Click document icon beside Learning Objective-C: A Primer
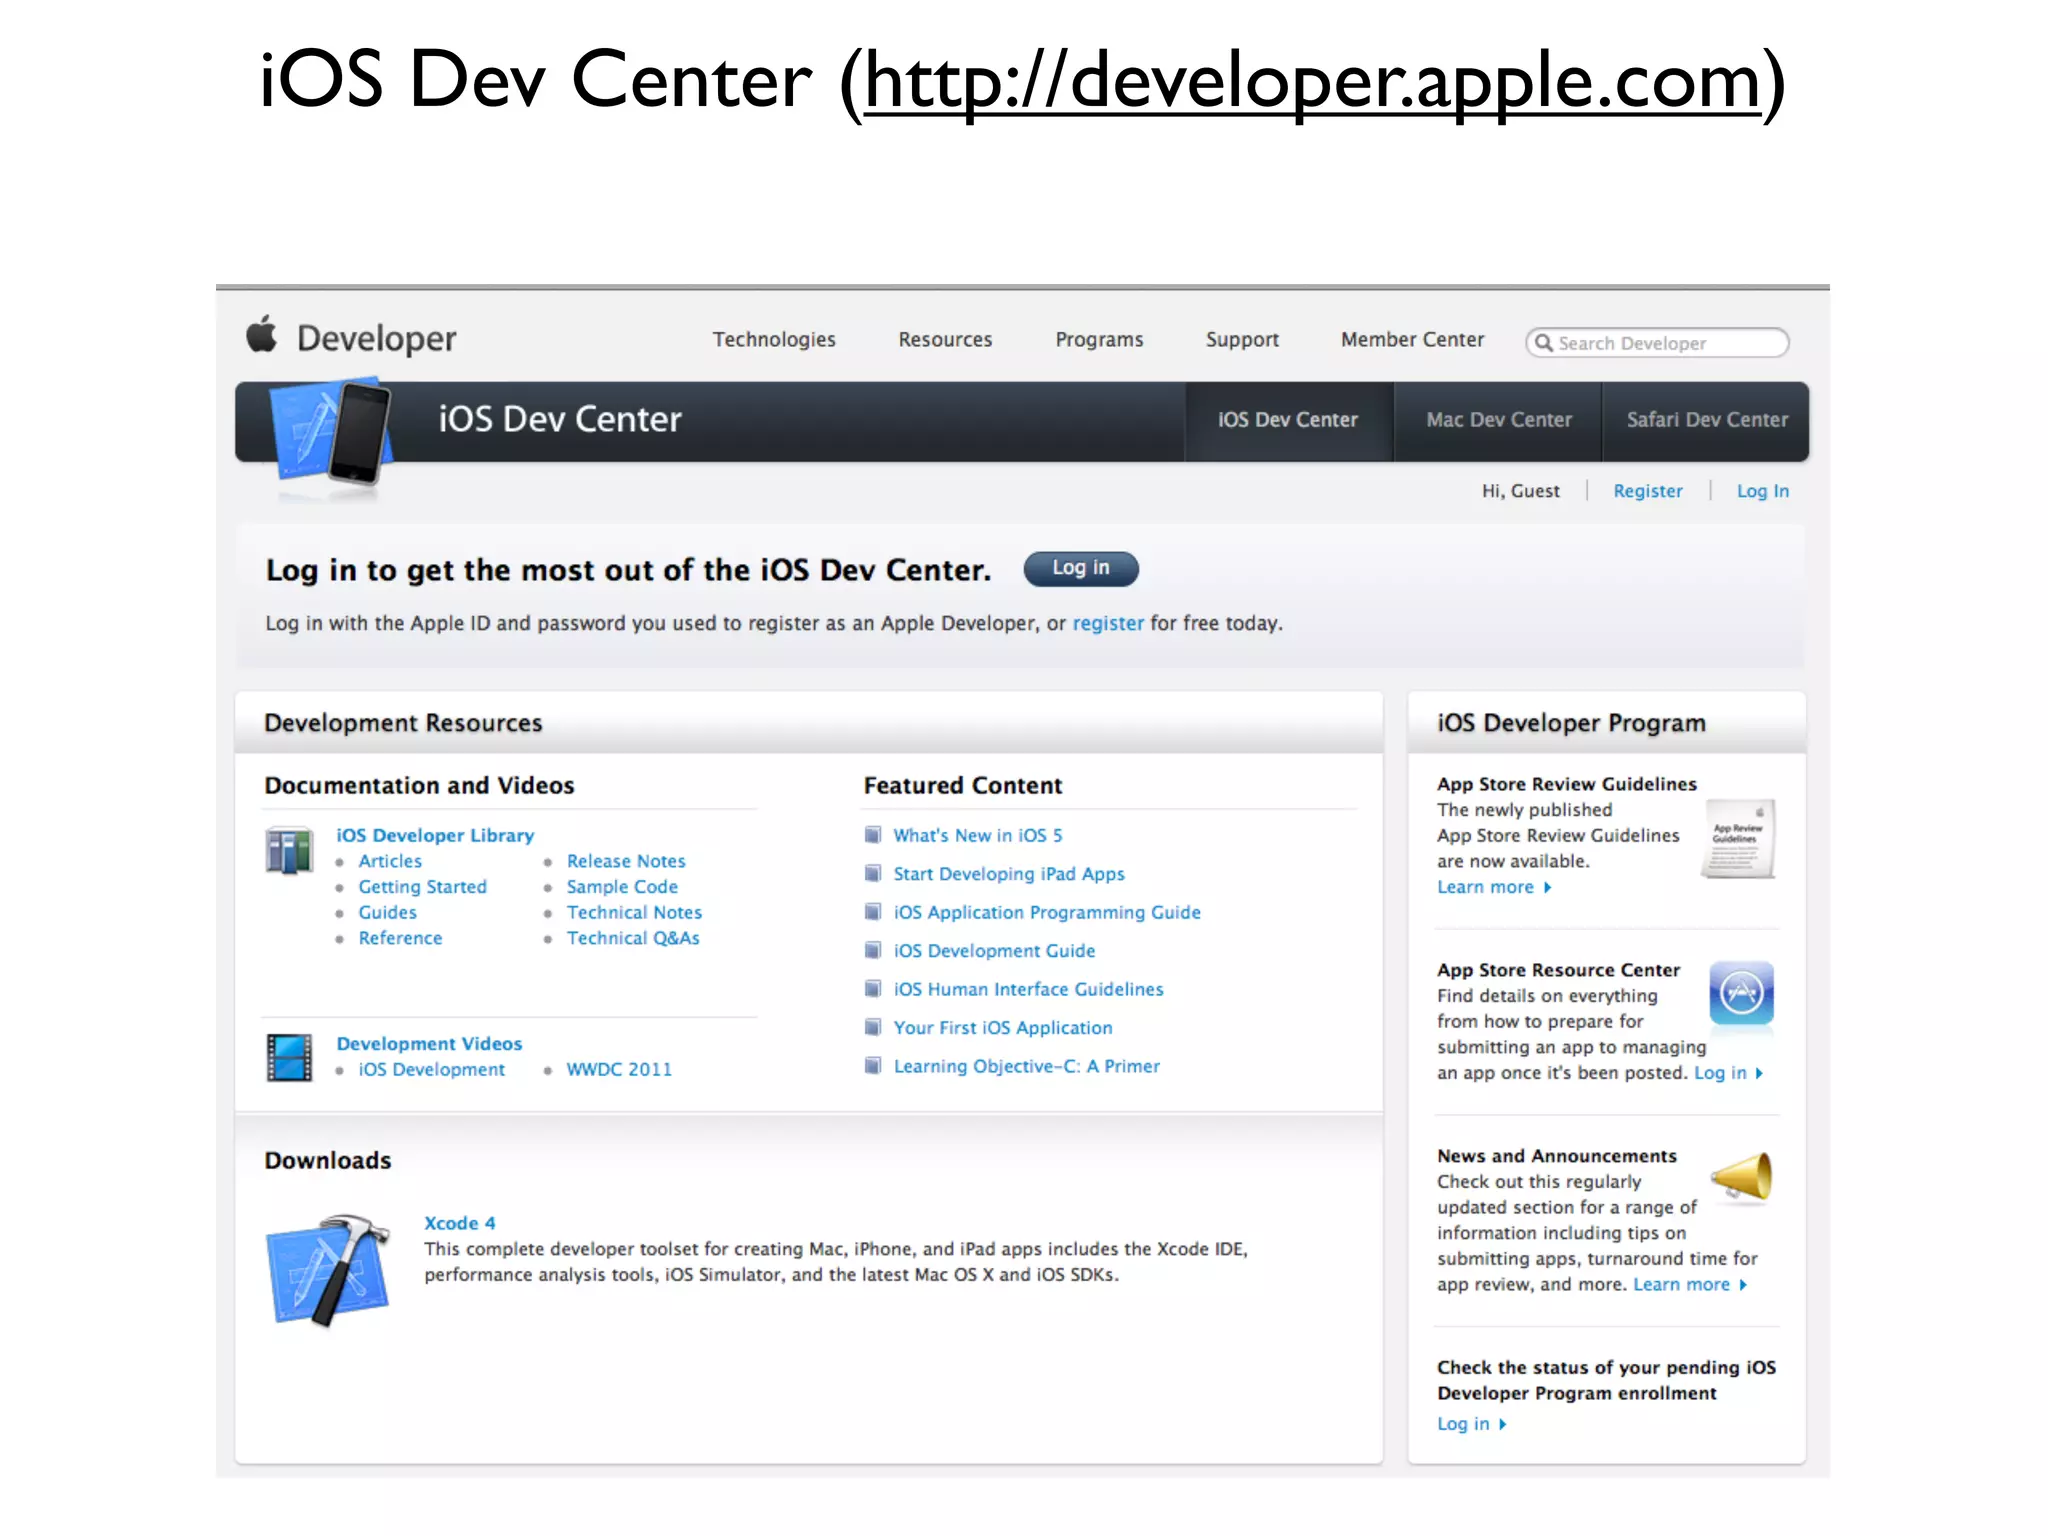The width and height of the screenshot is (2048, 1536). coord(873,1066)
